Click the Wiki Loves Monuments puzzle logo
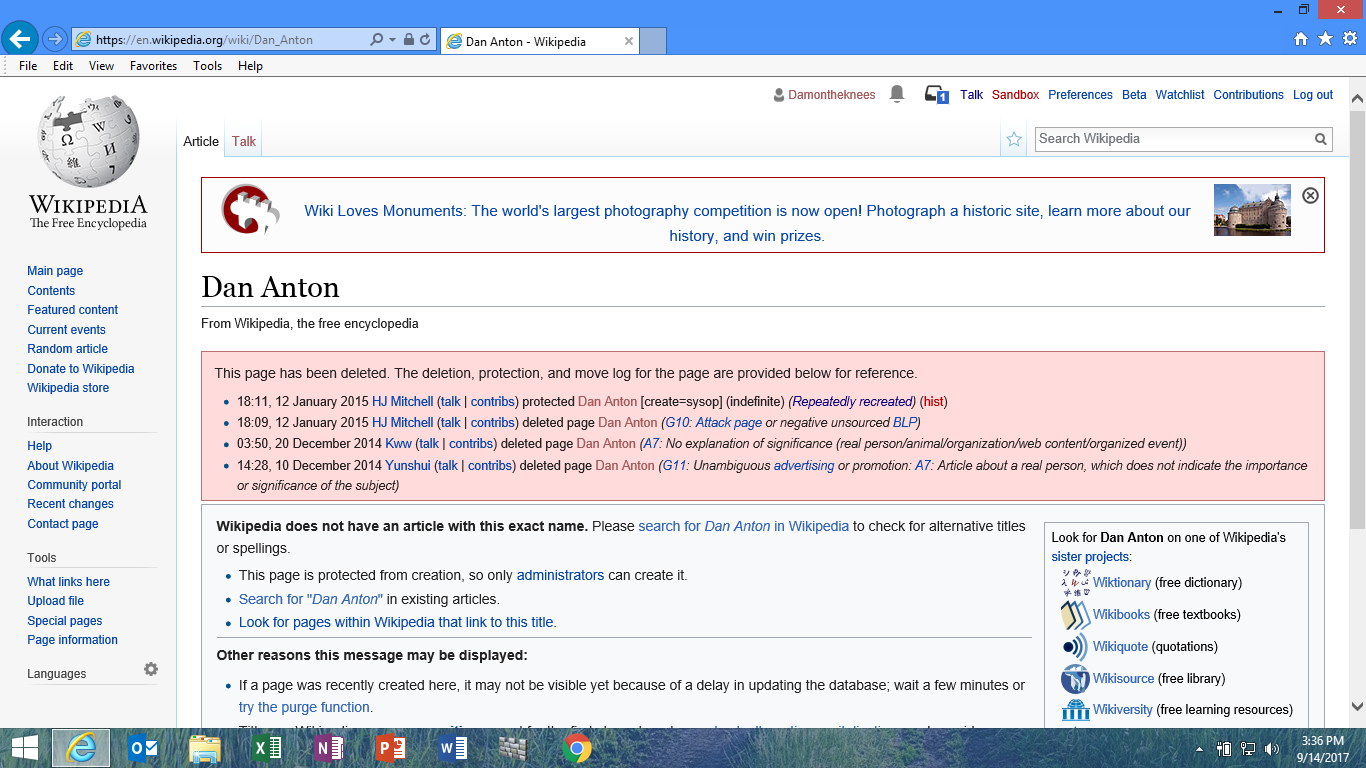The image size is (1366, 768). click(250, 209)
